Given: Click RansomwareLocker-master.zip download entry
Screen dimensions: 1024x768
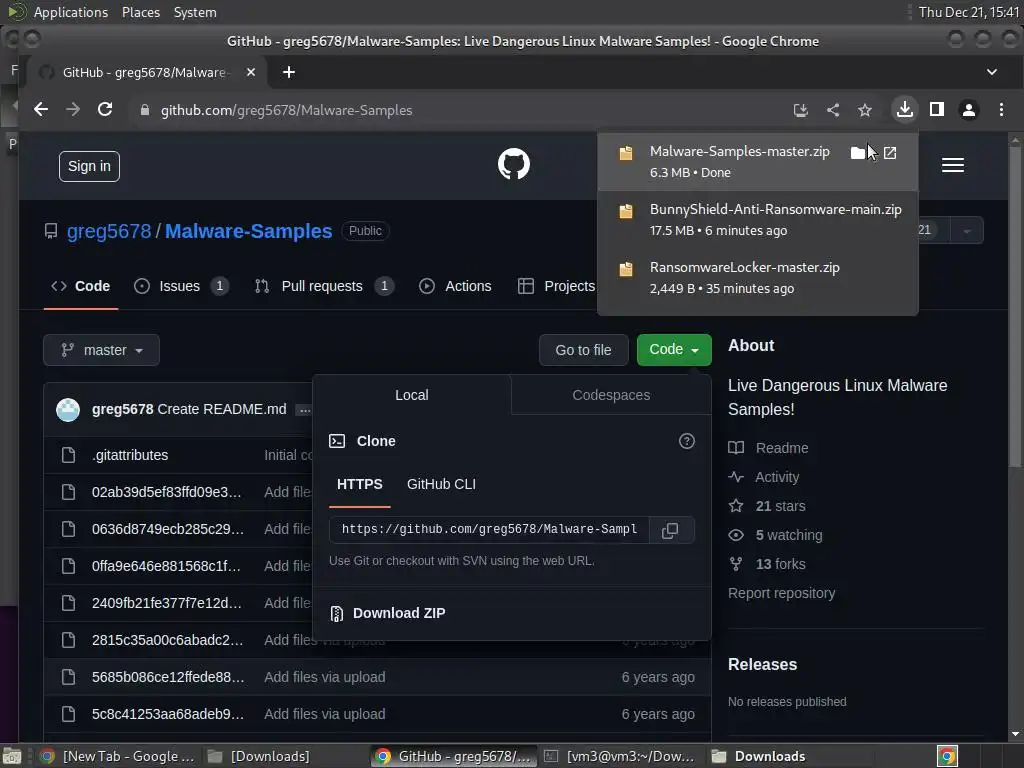Looking at the screenshot, I should tap(758, 278).
